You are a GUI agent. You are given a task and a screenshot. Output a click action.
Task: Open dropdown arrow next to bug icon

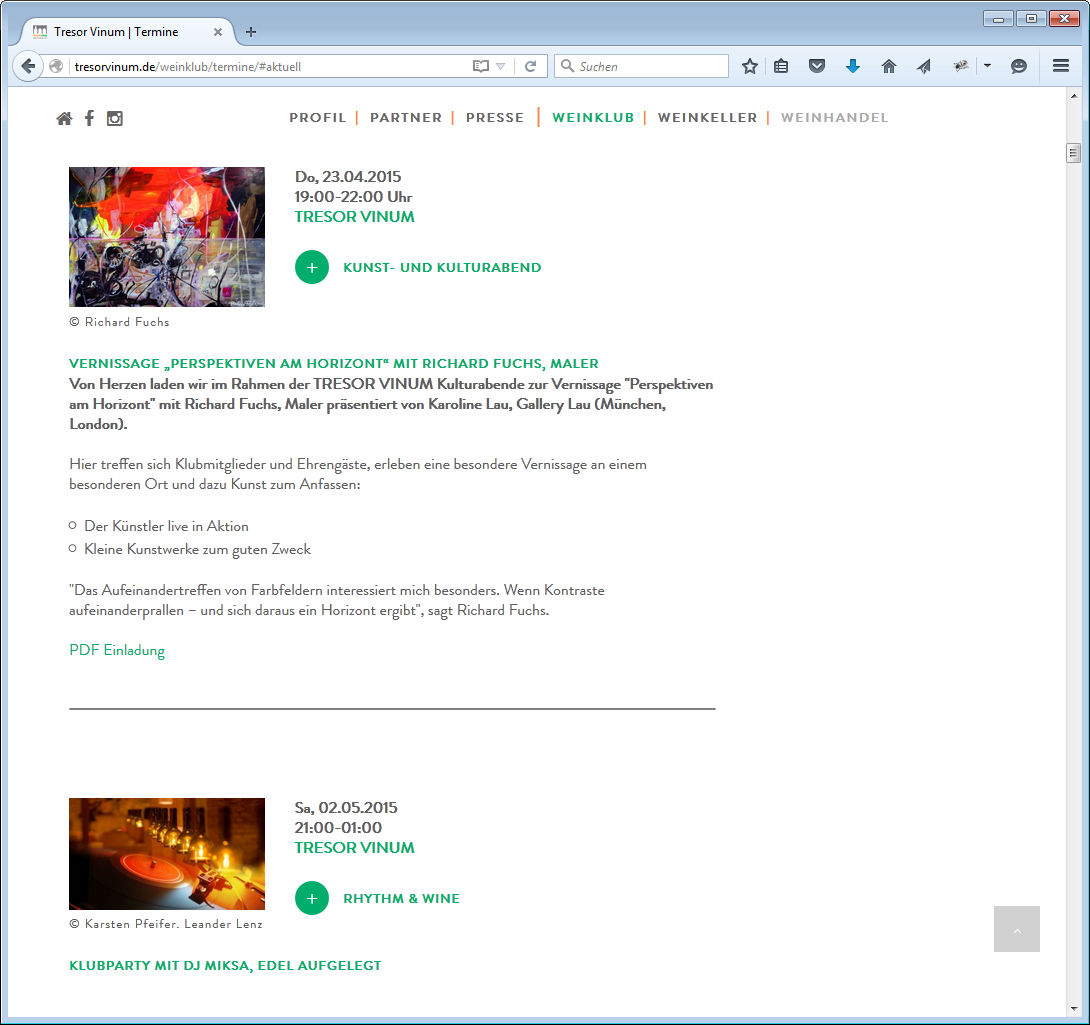[x=987, y=66]
